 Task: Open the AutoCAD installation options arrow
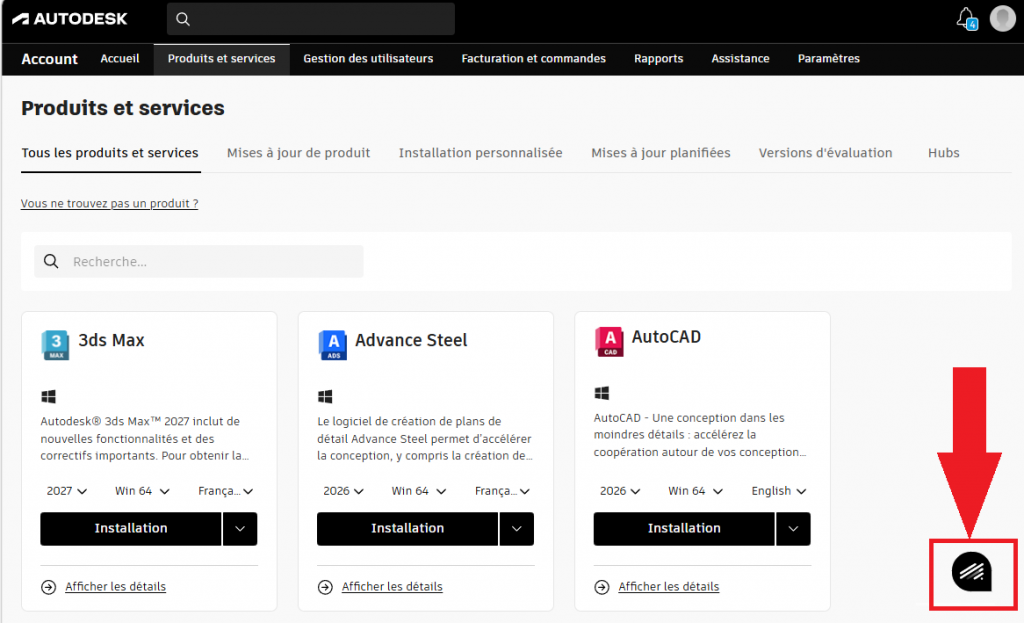(x=793, y=528)
